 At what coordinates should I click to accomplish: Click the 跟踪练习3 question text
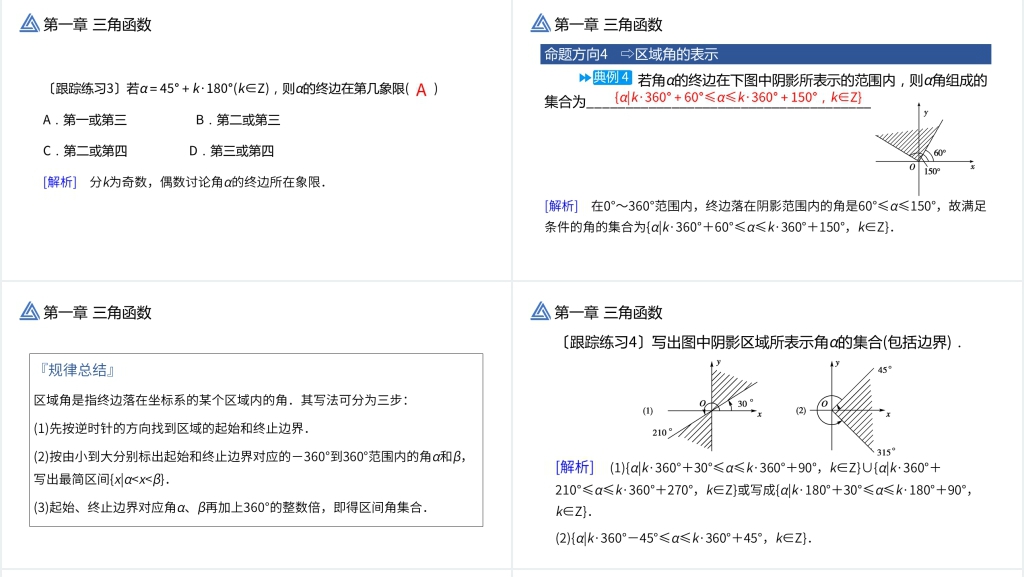pyautogui.click(x=241, y=89)
